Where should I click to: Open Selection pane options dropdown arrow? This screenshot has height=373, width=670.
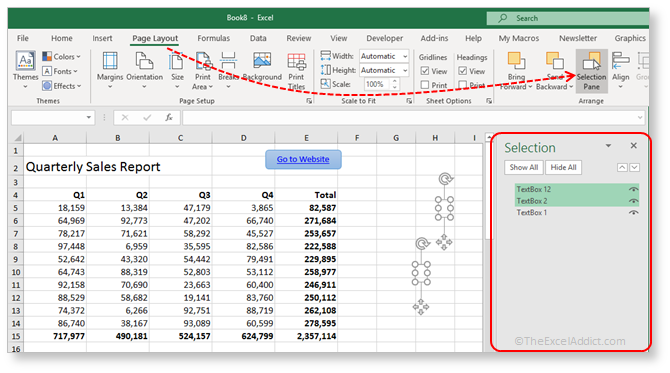click(608, 146)
